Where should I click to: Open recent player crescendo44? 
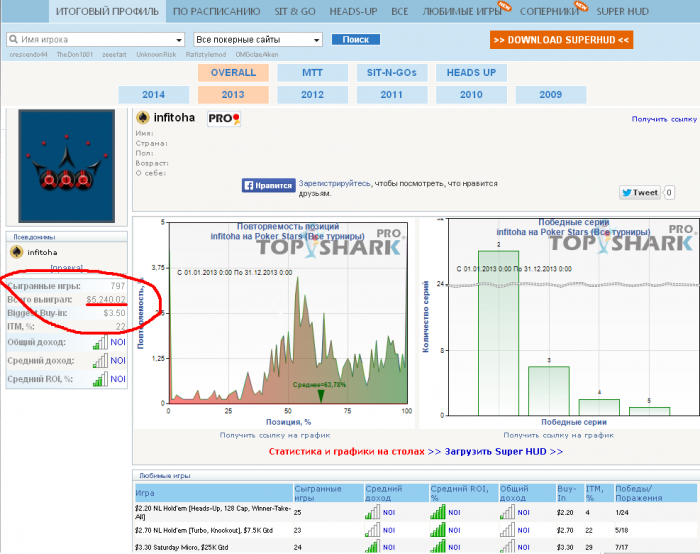(x=28, y=54)
